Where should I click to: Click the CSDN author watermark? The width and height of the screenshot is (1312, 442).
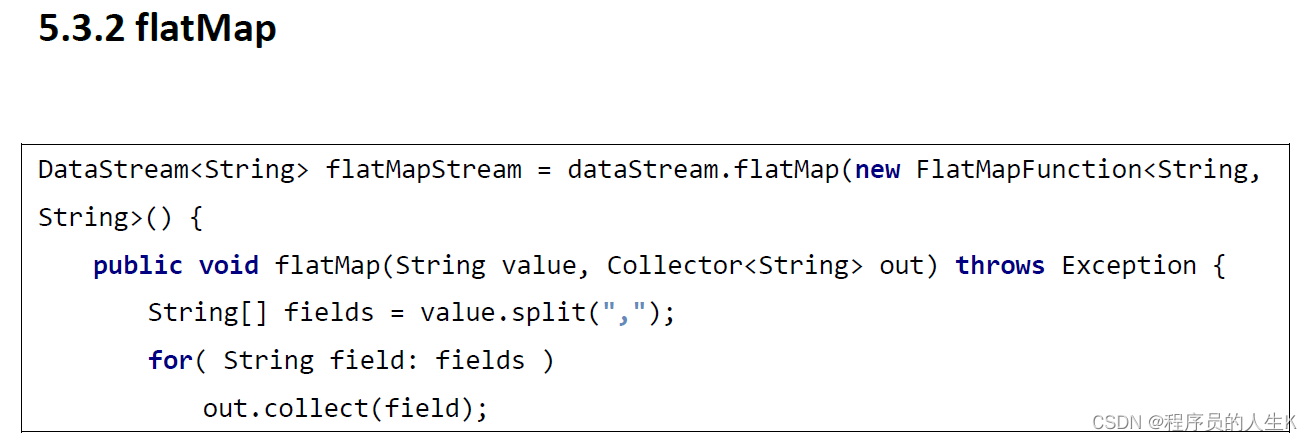(1192, 422)
